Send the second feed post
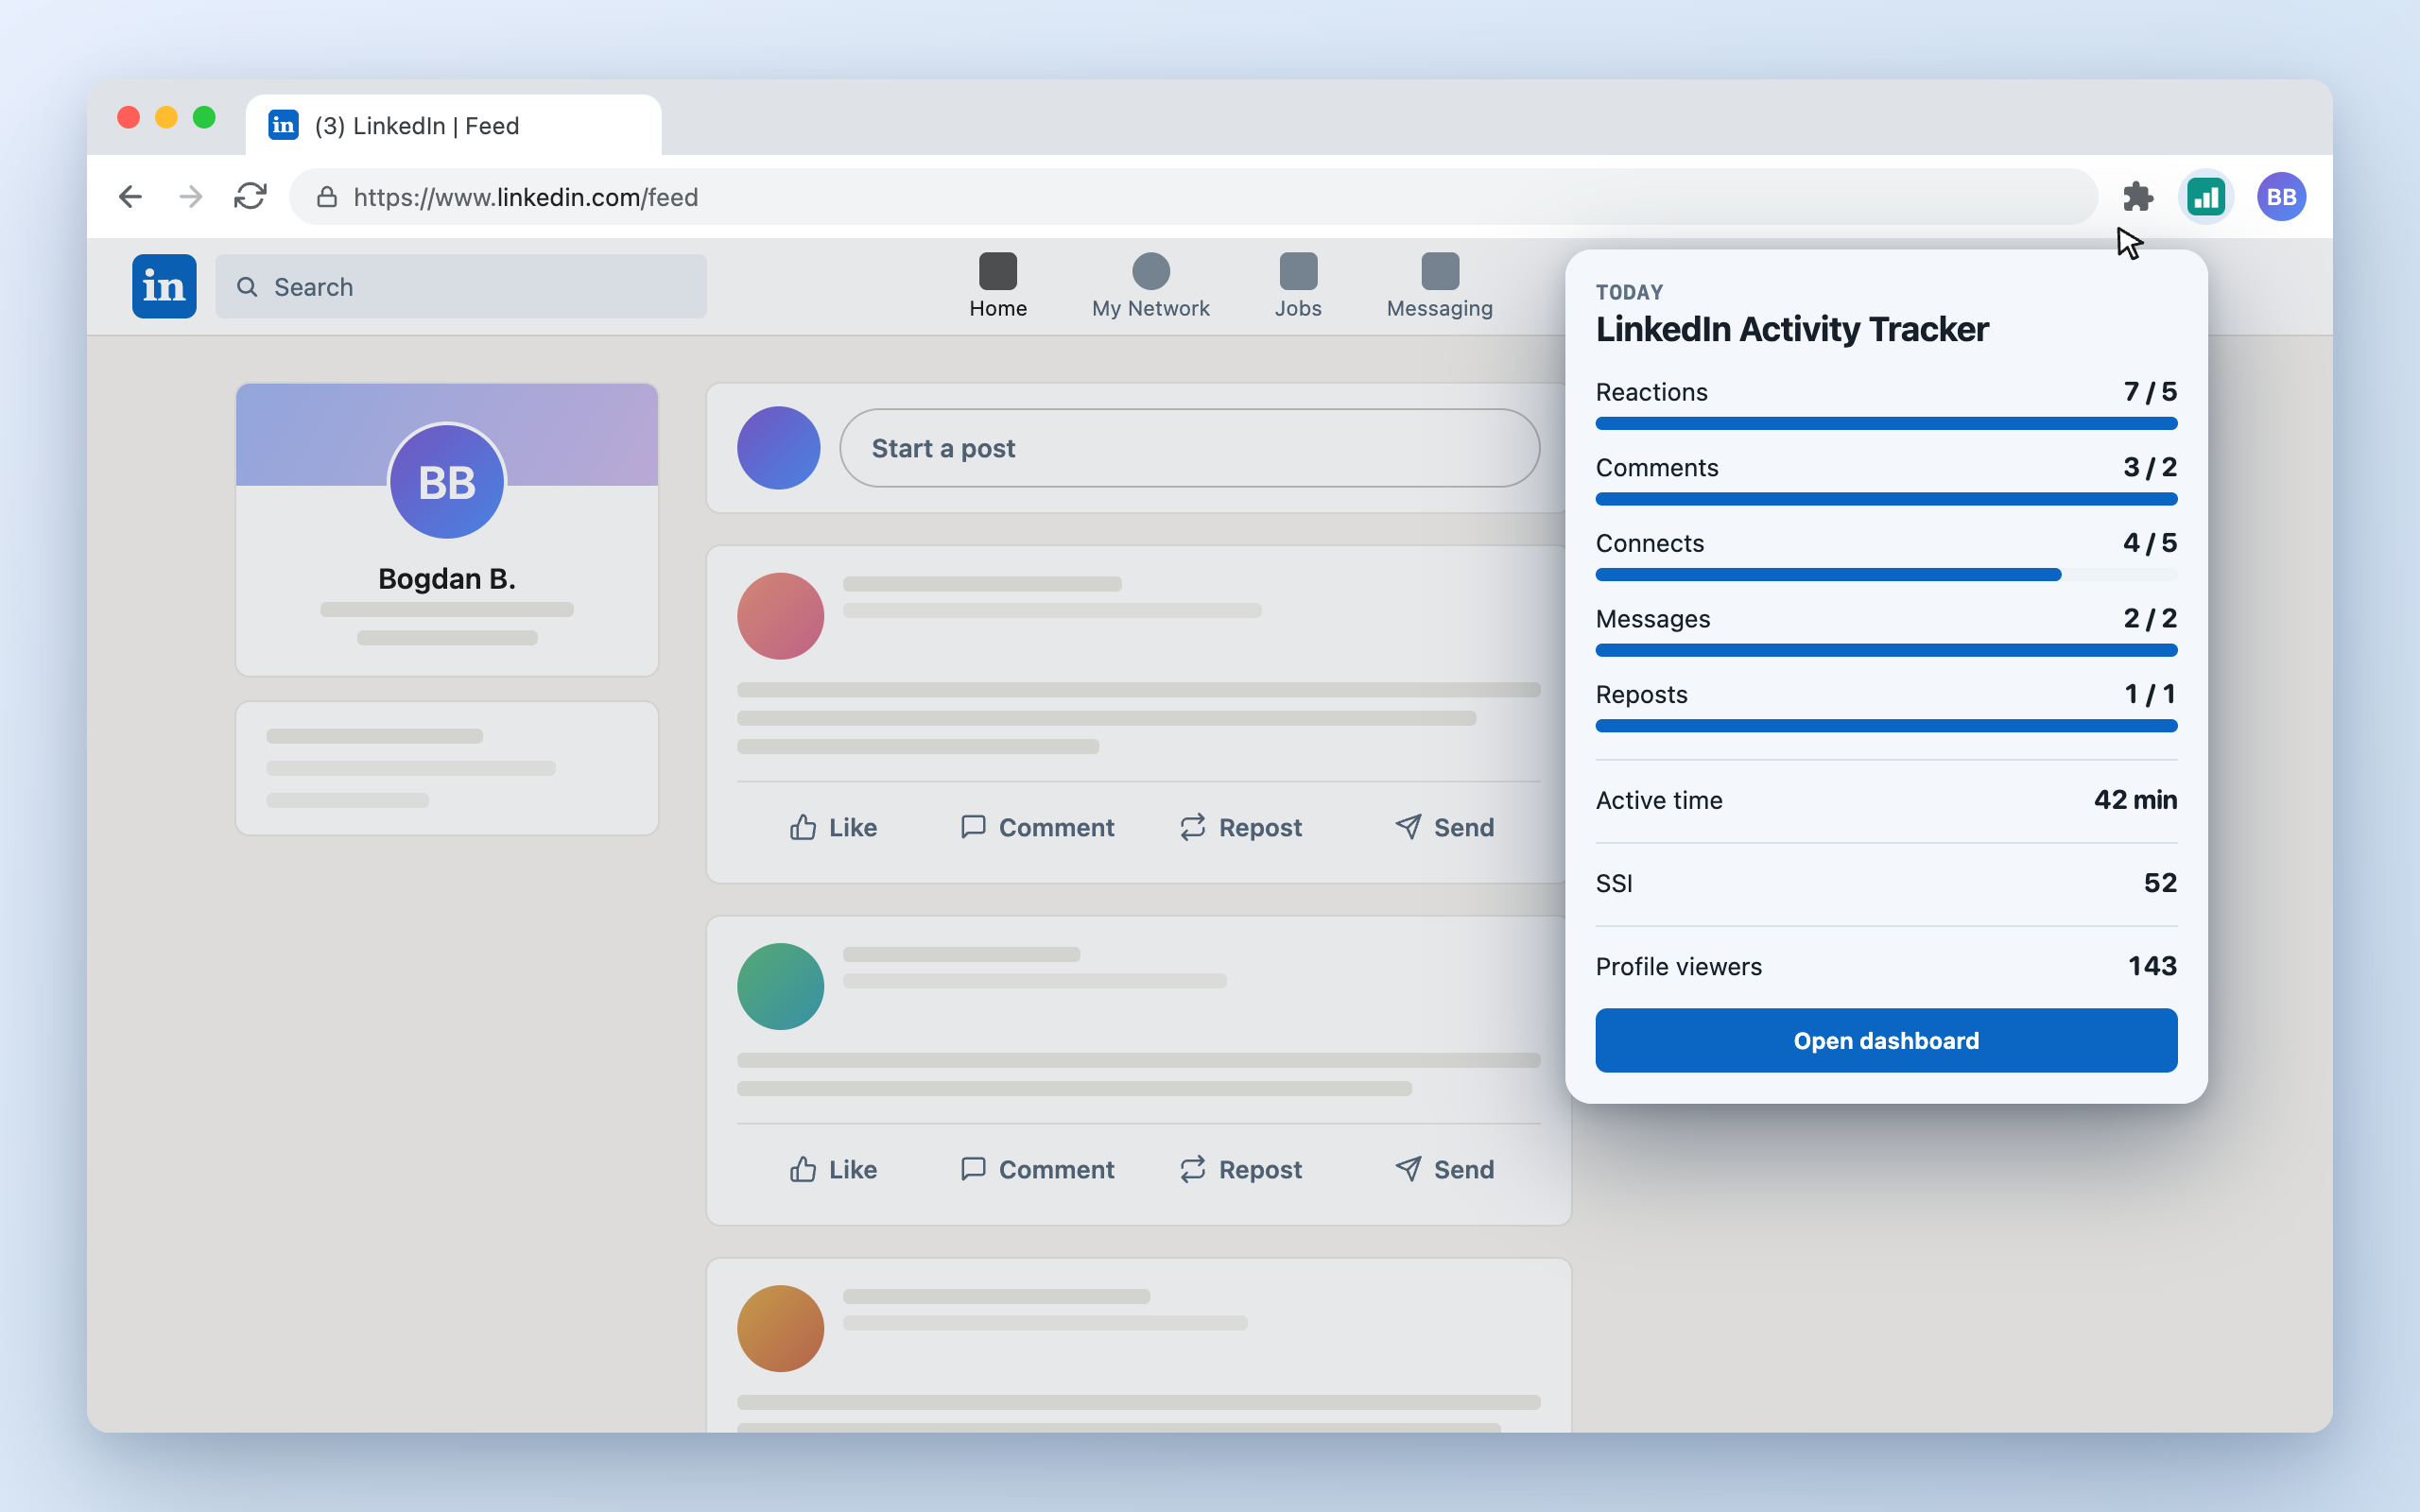The width and height of the screenshot is (2420, 1512). pyautogui.click(x=1445, y=1170)
